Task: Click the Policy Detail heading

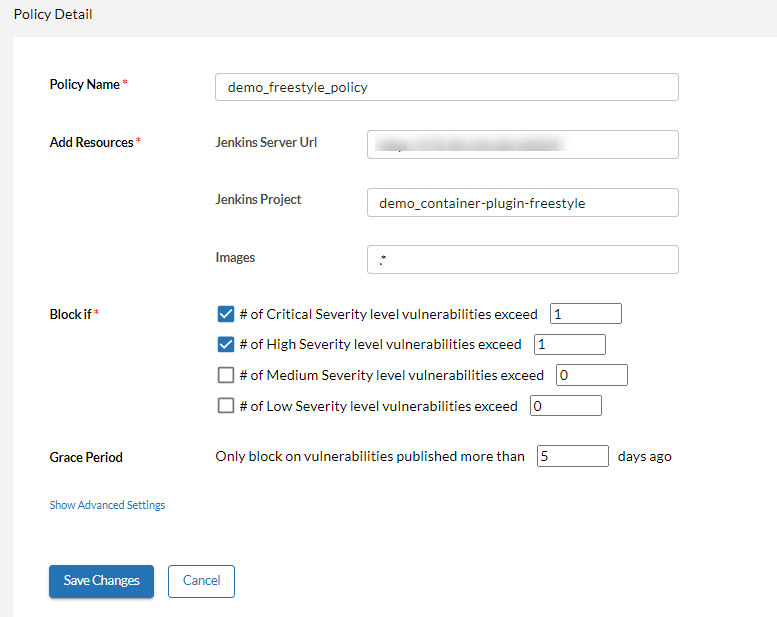Action: coord(53,15)
